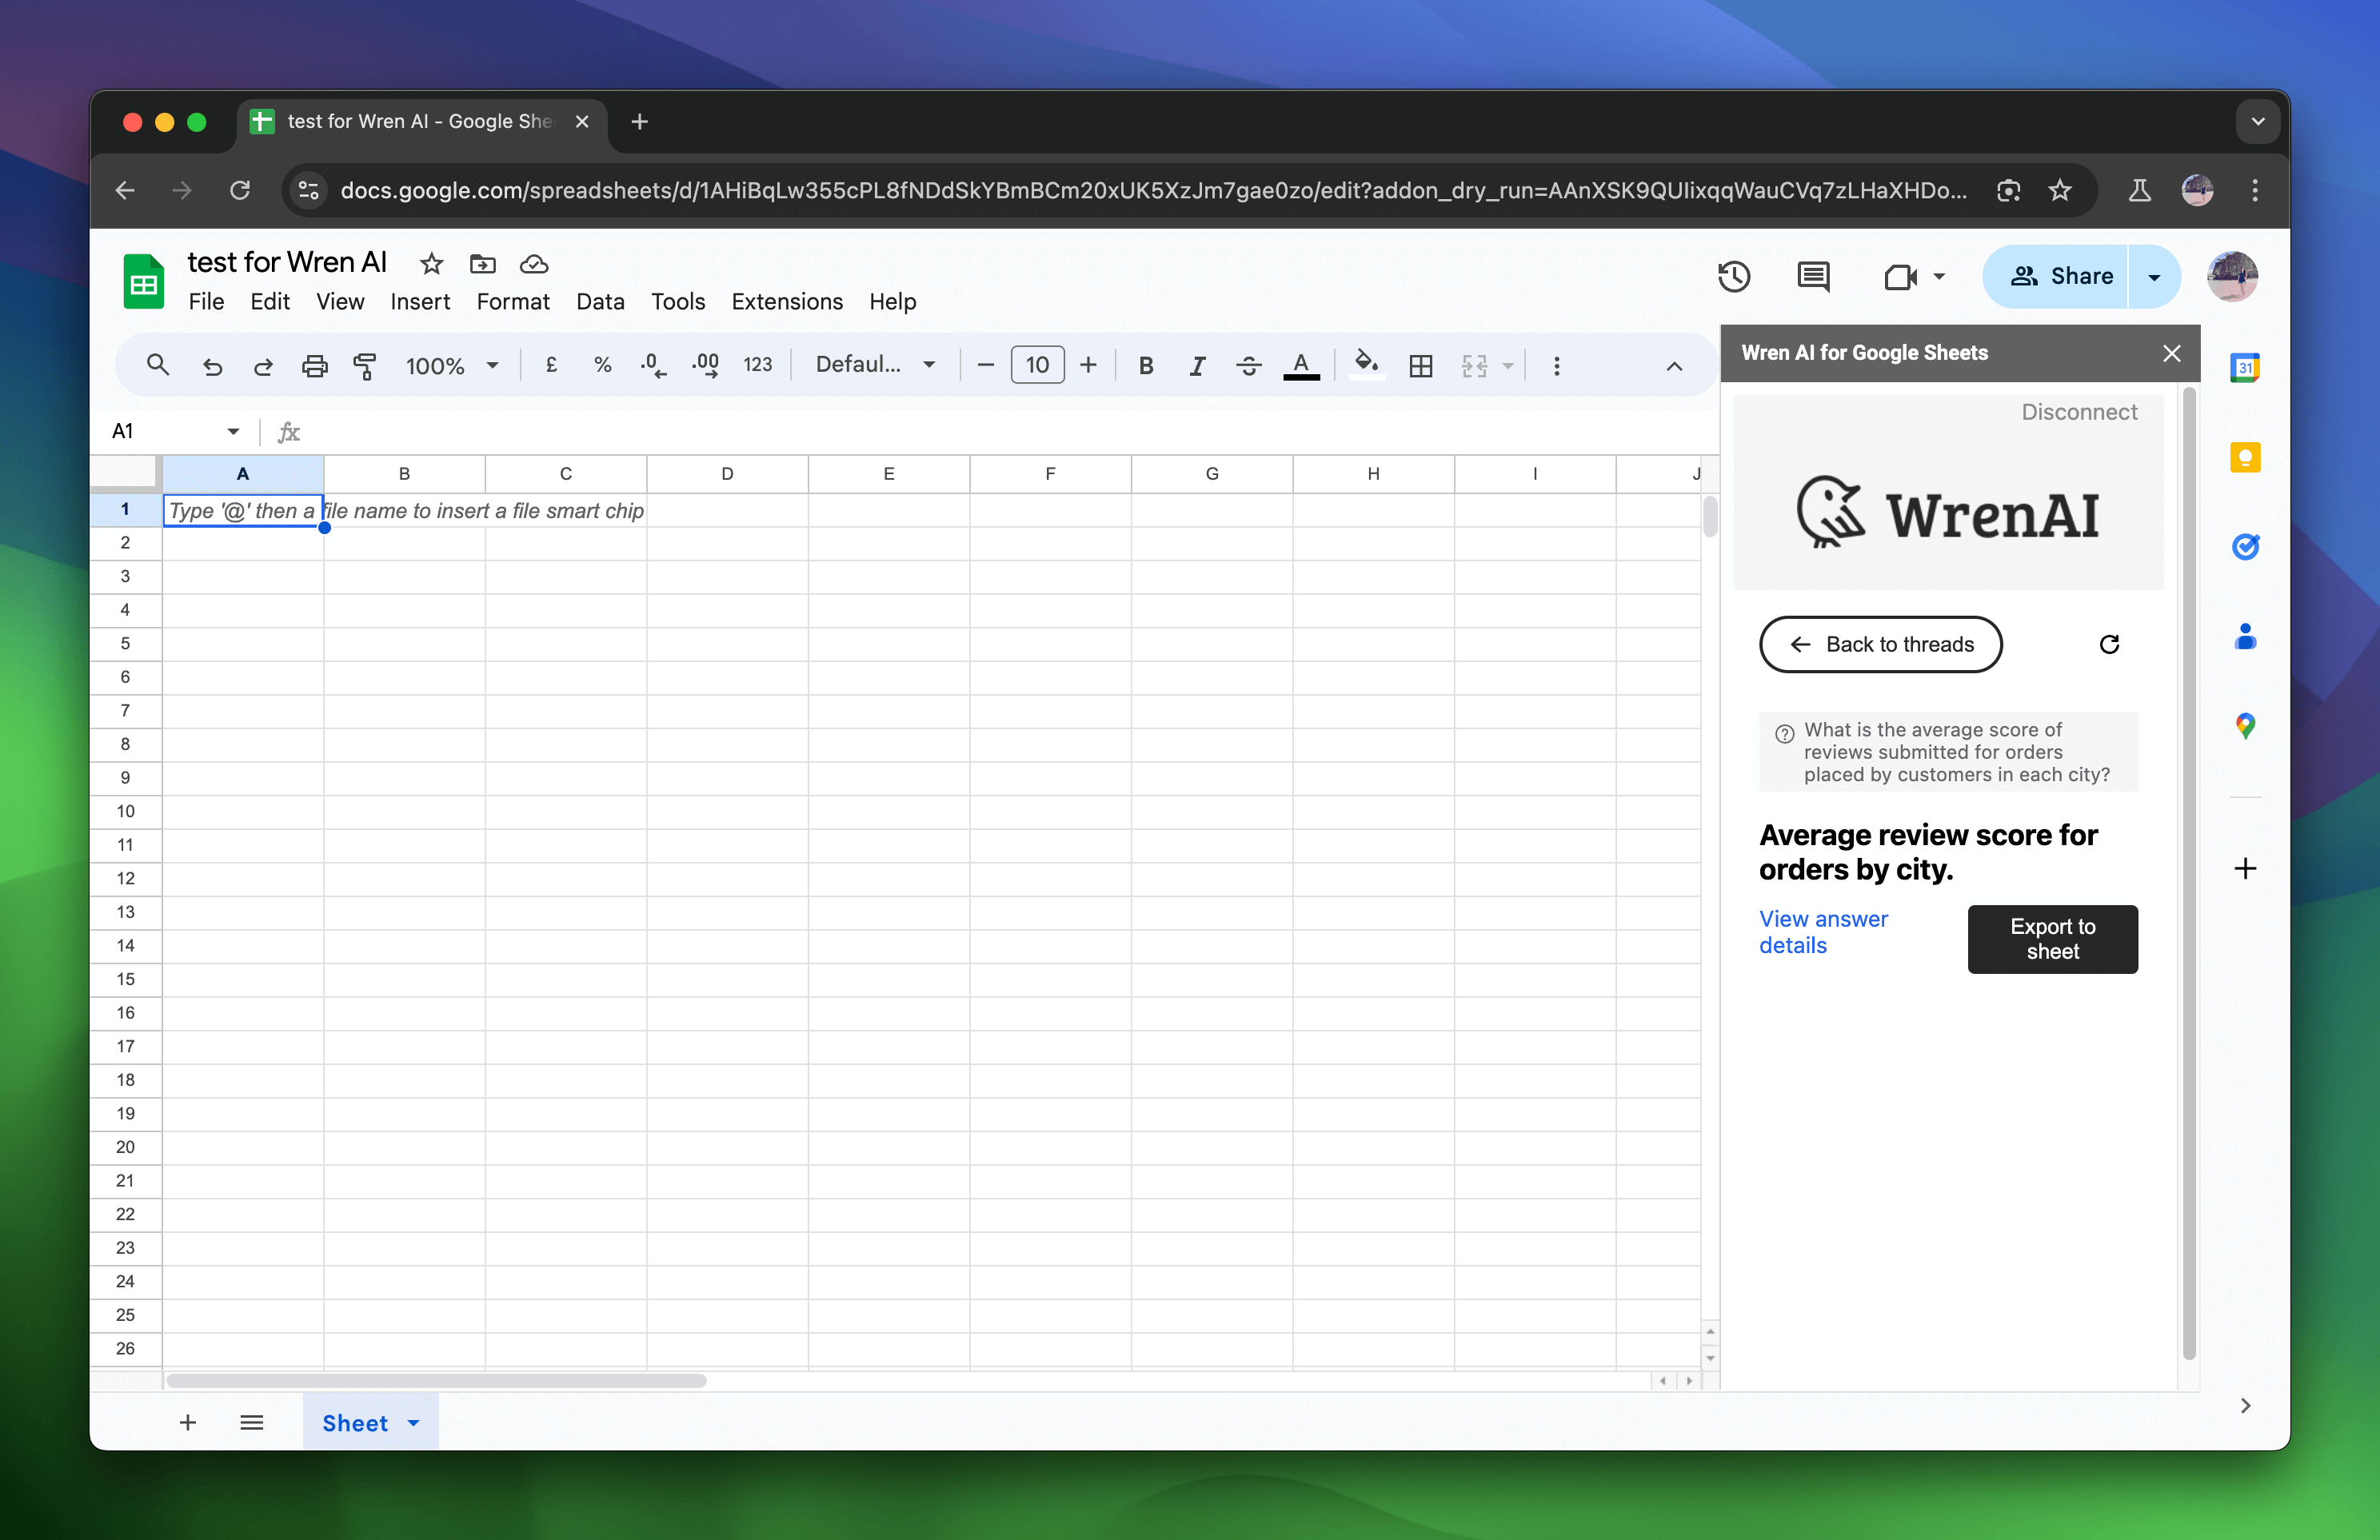Toggle bold formatting
Image resolution: width=2380 pixels, height=1540 pixels.
pos(1146,366)
